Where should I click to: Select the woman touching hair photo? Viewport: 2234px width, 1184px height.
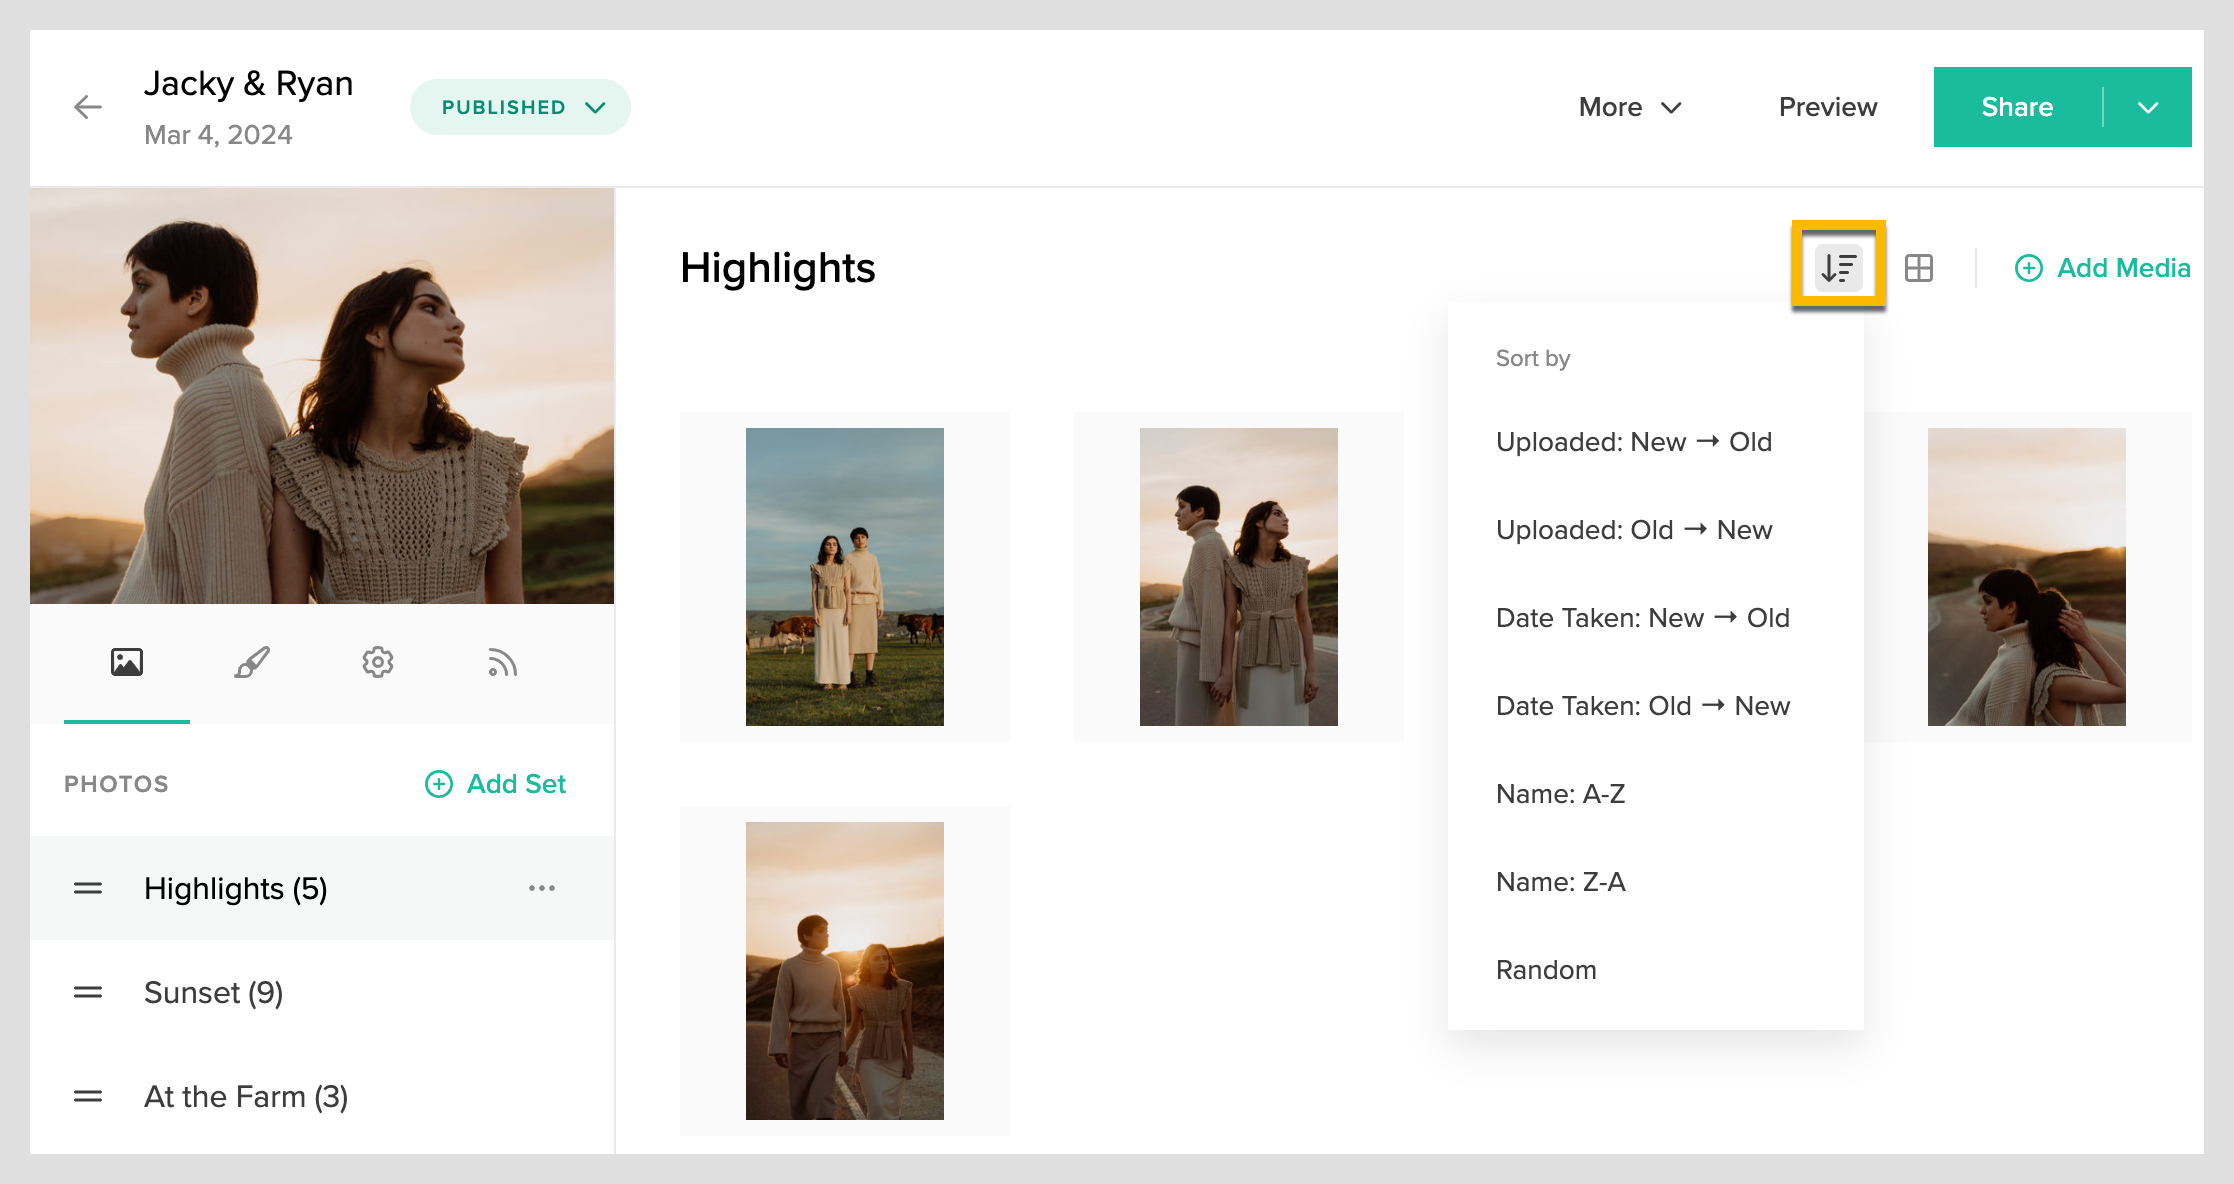[2027, 577]
